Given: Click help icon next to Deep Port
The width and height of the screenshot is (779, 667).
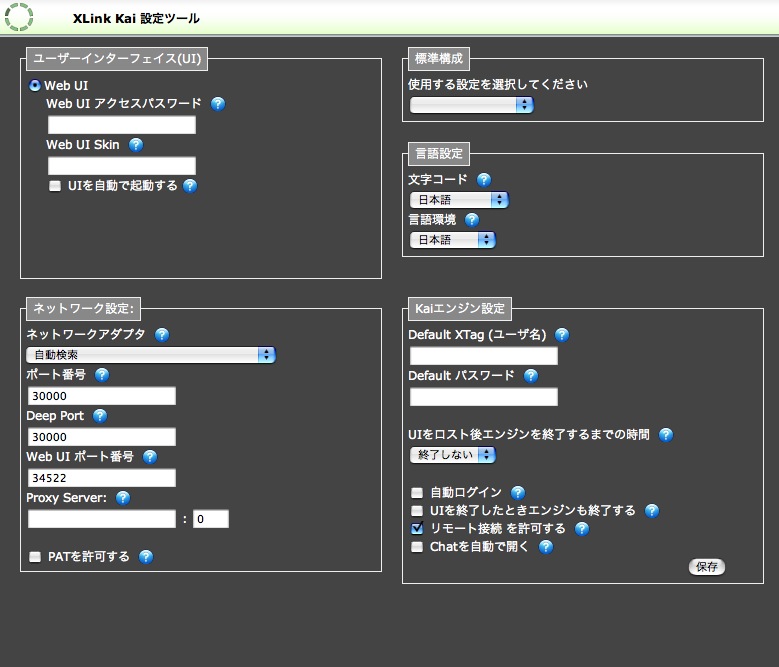Looking at the screenshot, I should click(x=100, y=416).
